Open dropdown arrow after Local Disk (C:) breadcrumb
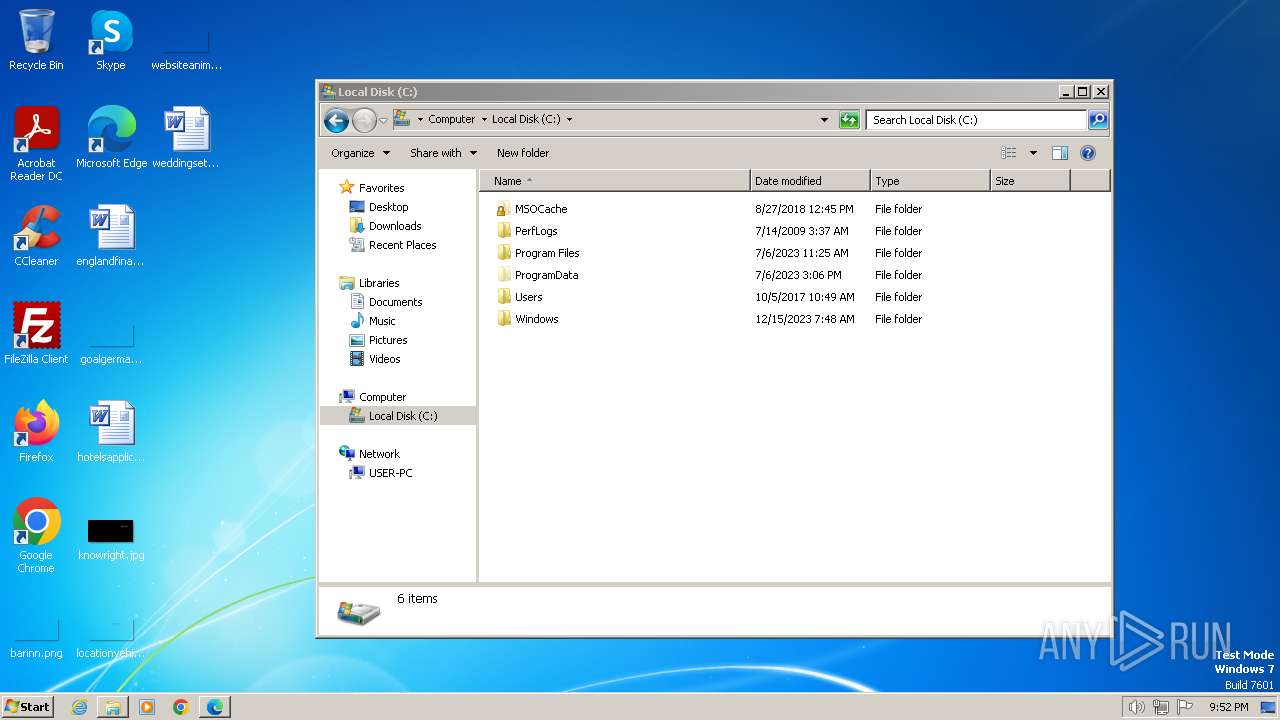The height and width of the screenshot is (720, 1280). (x=570, y=119)
